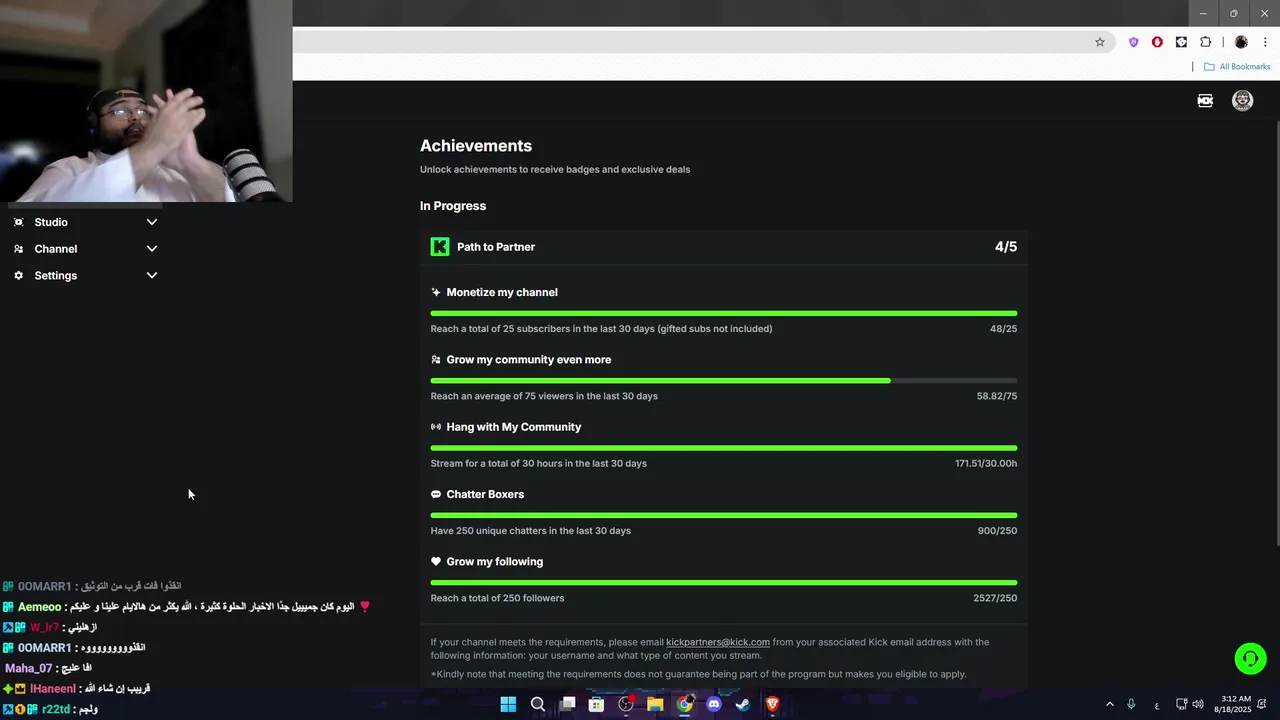Click the Studio sidebar icon
The width and height of the screenshot is (1280, 720).
coord(18,222)
